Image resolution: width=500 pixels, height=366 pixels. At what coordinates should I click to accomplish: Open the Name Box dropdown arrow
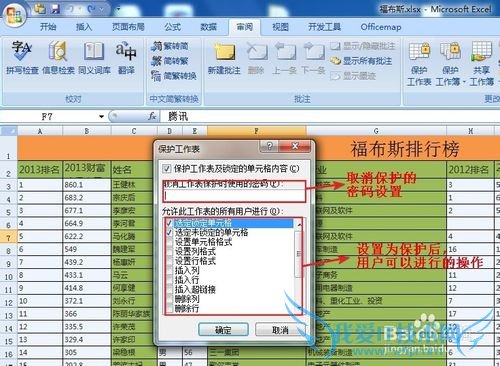click(x=101, y=117)
